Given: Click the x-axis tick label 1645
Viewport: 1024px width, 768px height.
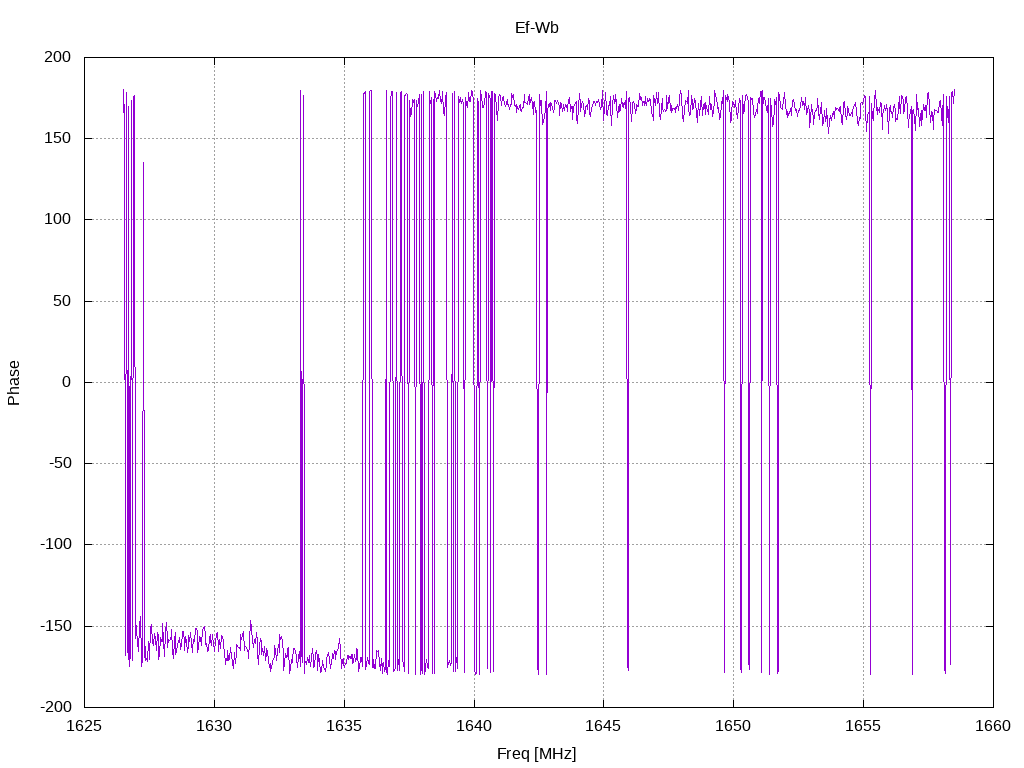Looking at the screenshot, I should point(603,726).
